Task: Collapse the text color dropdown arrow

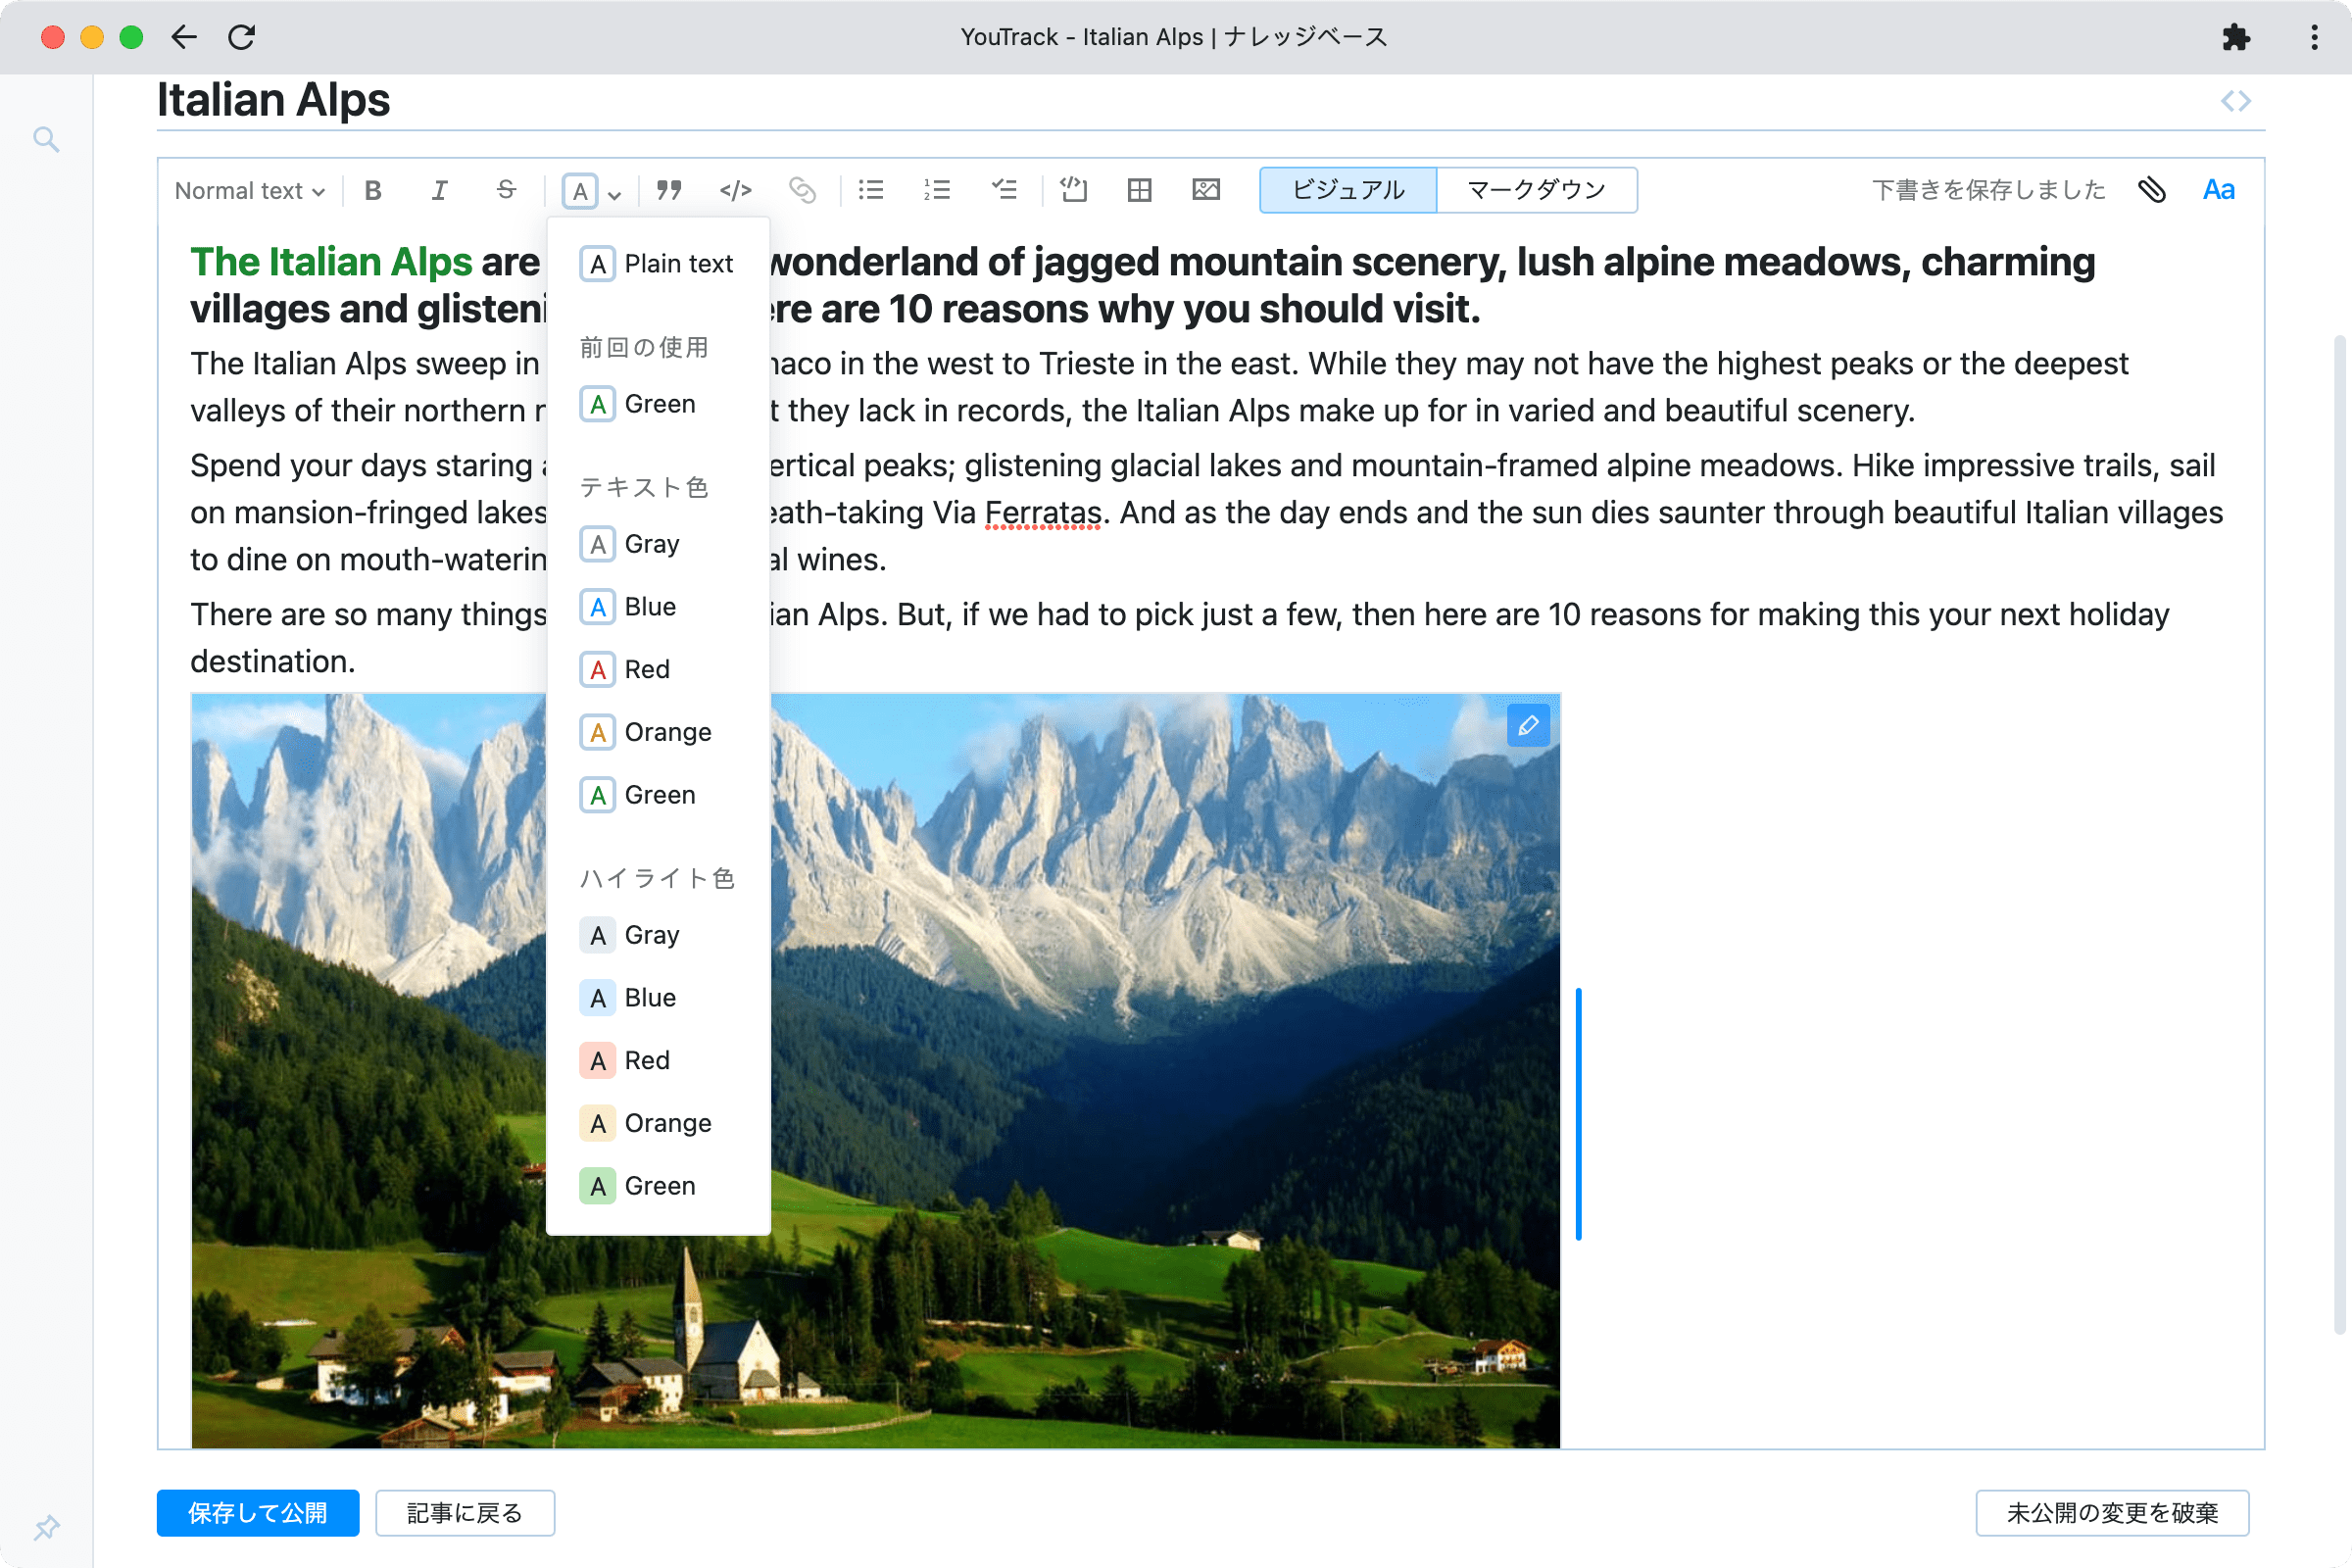Action: click(x=615, y=194)
